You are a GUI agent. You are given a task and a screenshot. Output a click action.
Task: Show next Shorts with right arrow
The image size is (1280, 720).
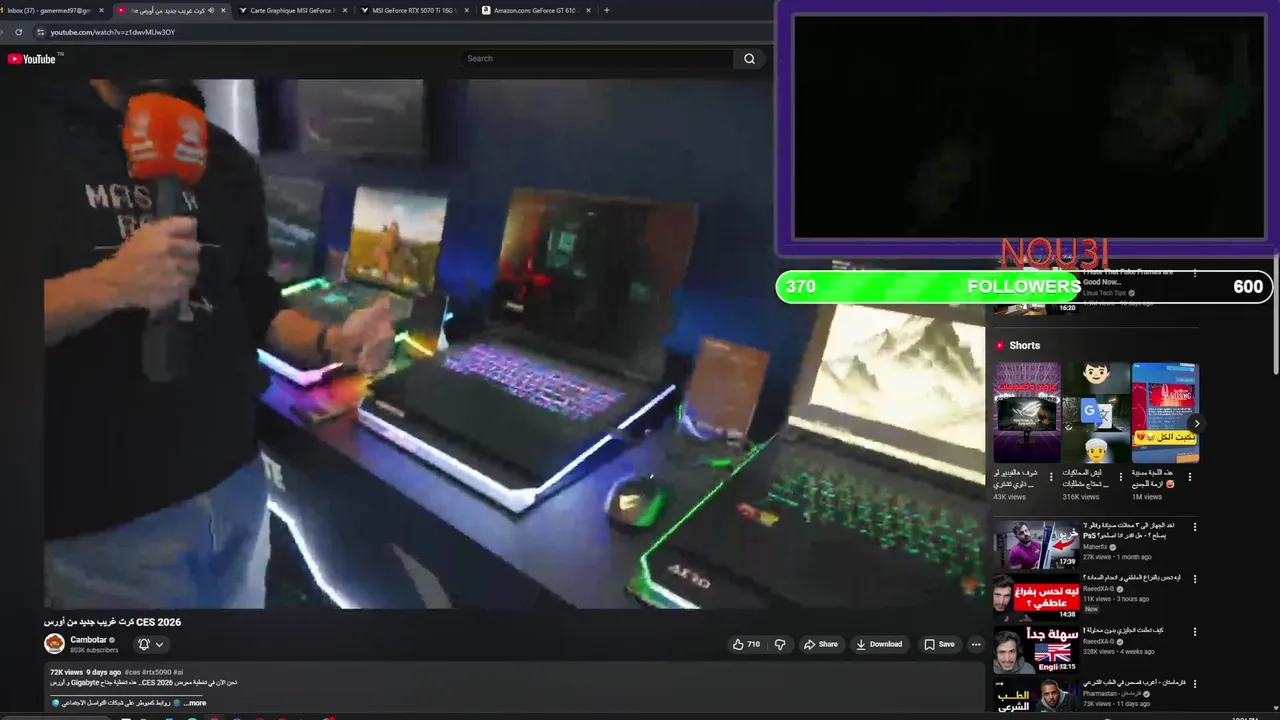point(1197,424)
